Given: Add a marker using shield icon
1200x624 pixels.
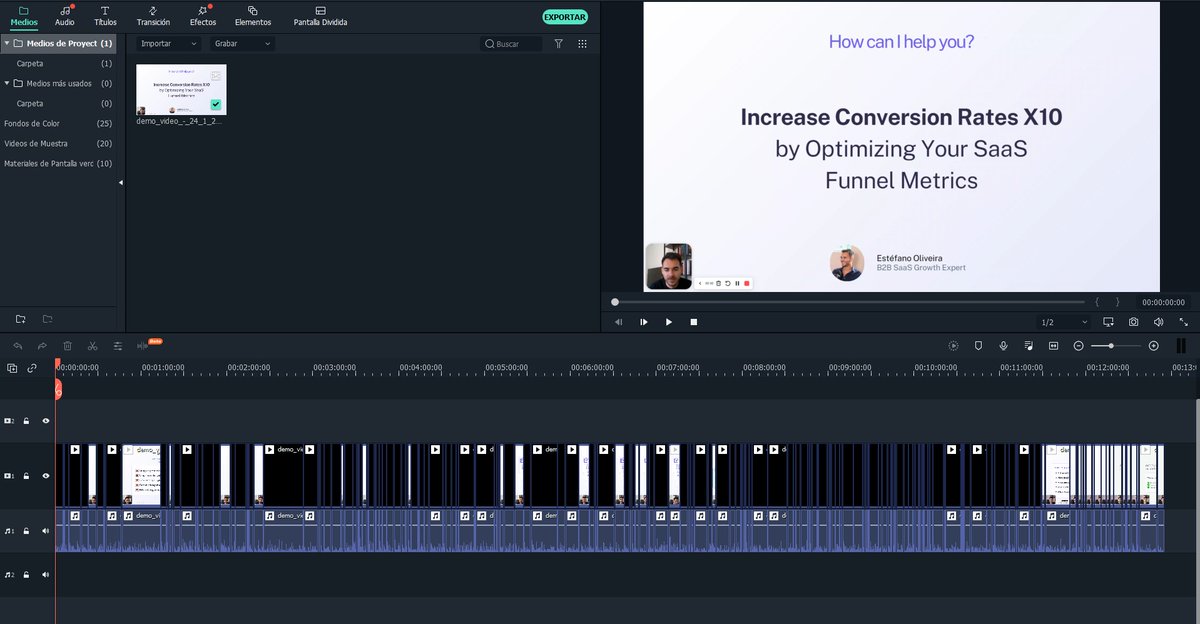Looking at the screenshot, I should tap(978, 346).
